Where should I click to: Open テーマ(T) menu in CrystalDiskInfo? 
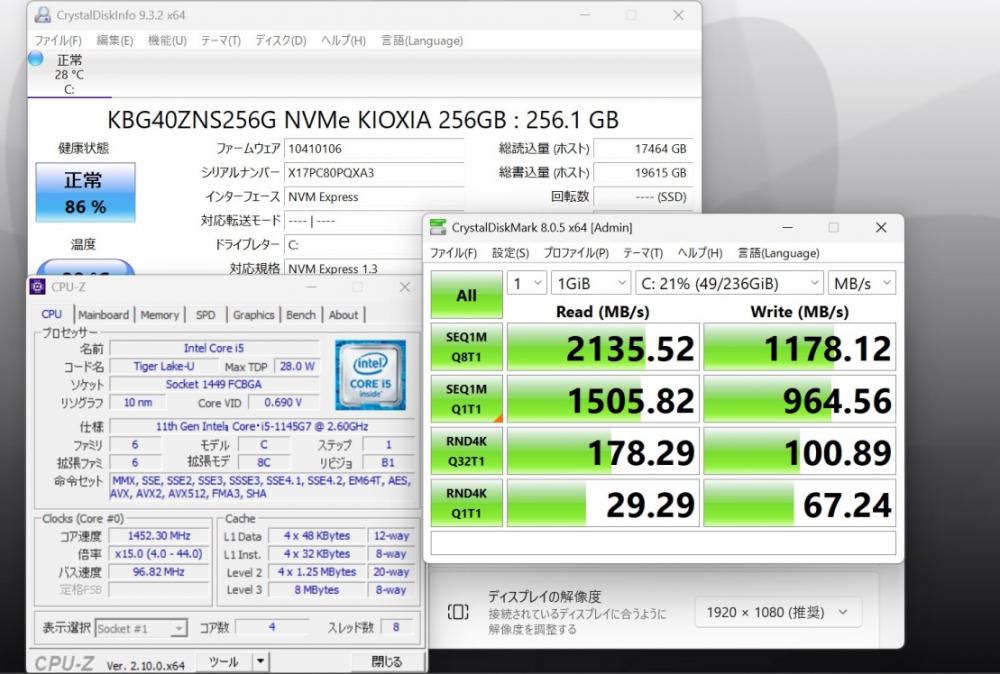[221, 40]
